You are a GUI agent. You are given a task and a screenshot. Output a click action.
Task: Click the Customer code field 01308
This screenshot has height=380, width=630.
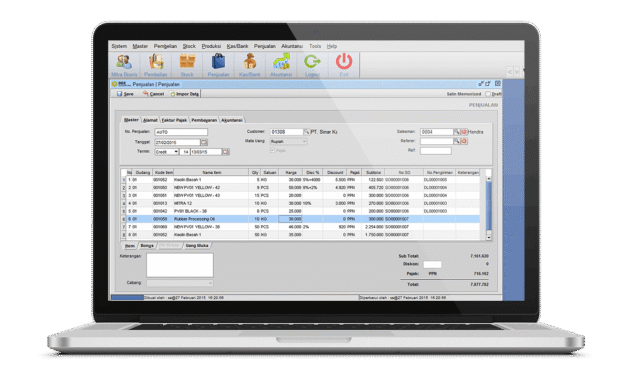pos(286,132)
